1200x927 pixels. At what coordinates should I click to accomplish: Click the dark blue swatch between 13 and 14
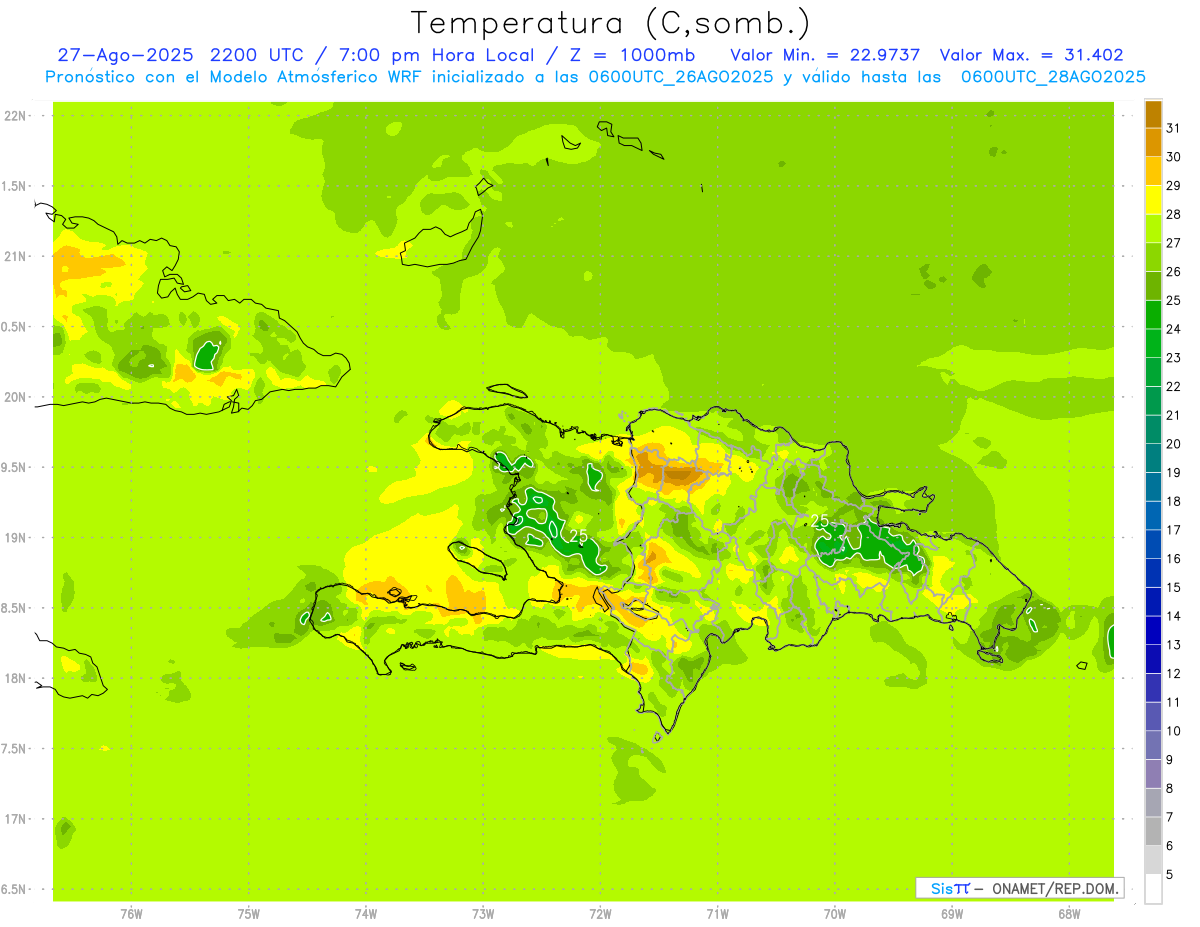[1153, 630]
